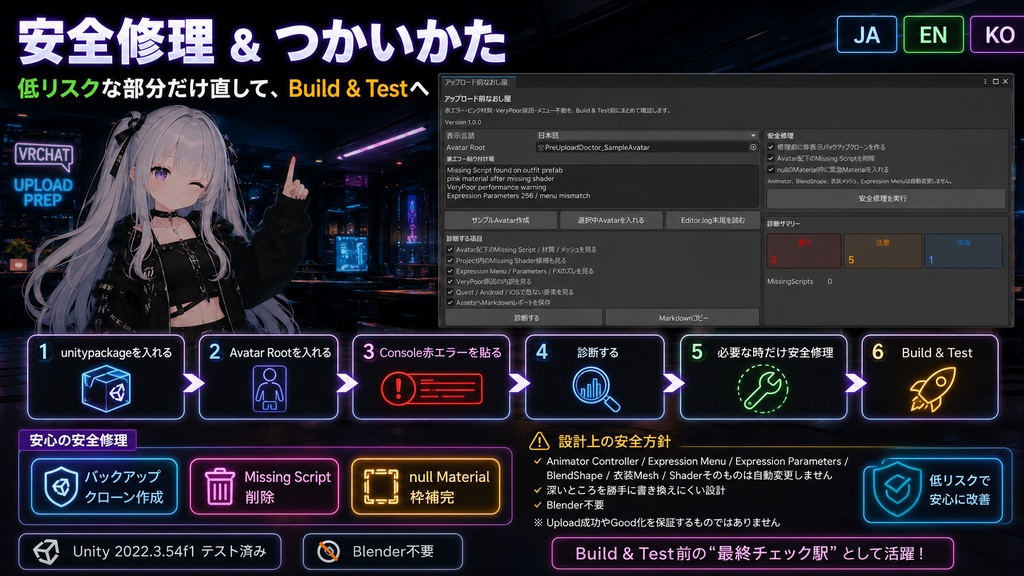1024x576 pixels.
Task: Click the Unity 2022.3.54f1 テスト済み badge
Action: click(150, 552)
